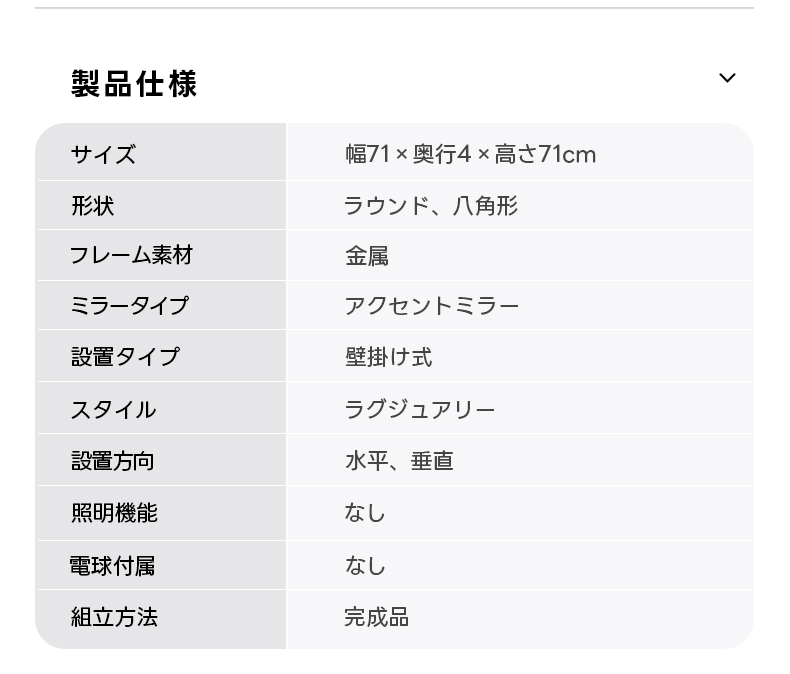Click the 幅71×奥行4×高さ71cm size value
Image resolution: width=790 pixels, height=674 pixels.
(x=470, y=154)
